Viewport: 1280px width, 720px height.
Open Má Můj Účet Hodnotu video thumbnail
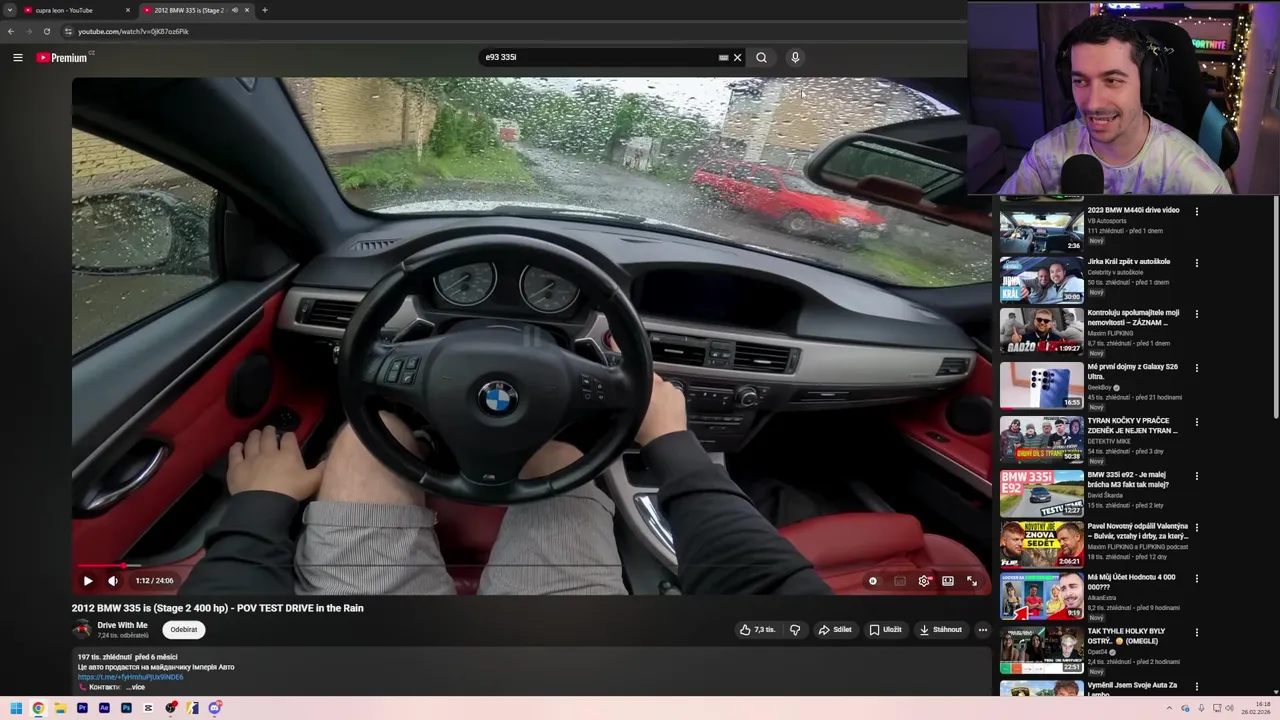[x=1042, y=596]
